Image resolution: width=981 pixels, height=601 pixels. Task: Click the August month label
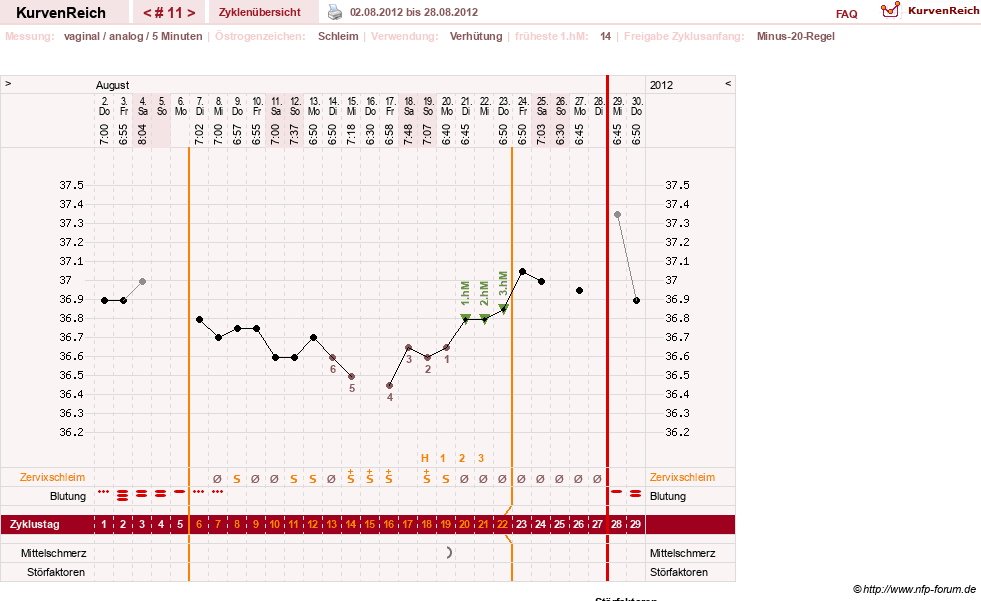pos(112,85)
